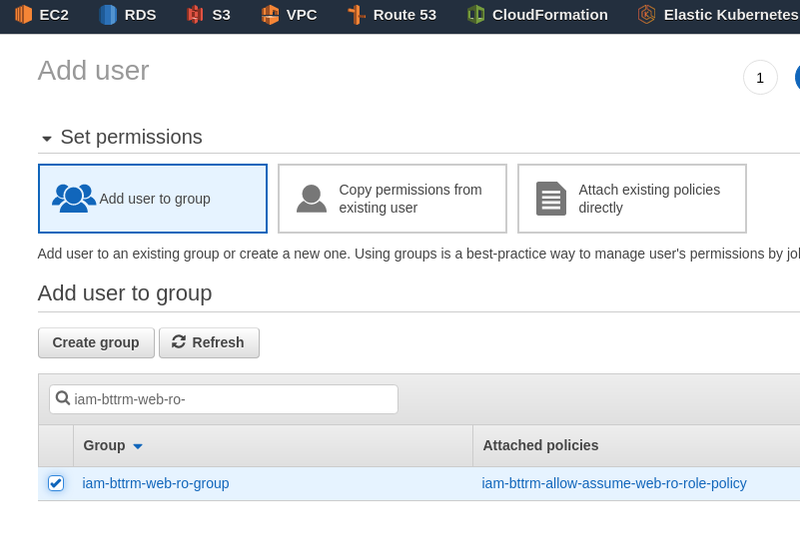Uncheck the iam-bttrm-web-ro-group checkbox

56,483
